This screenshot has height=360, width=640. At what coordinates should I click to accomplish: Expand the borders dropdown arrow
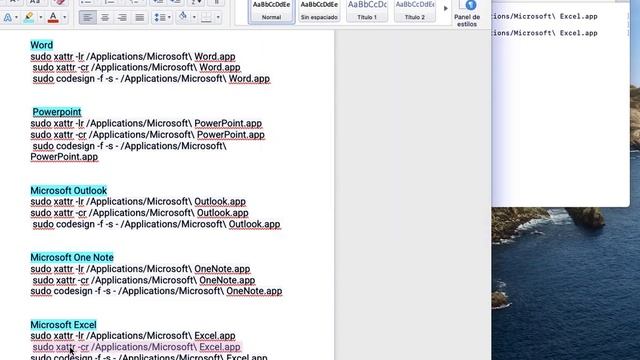(x=218, y=18)
